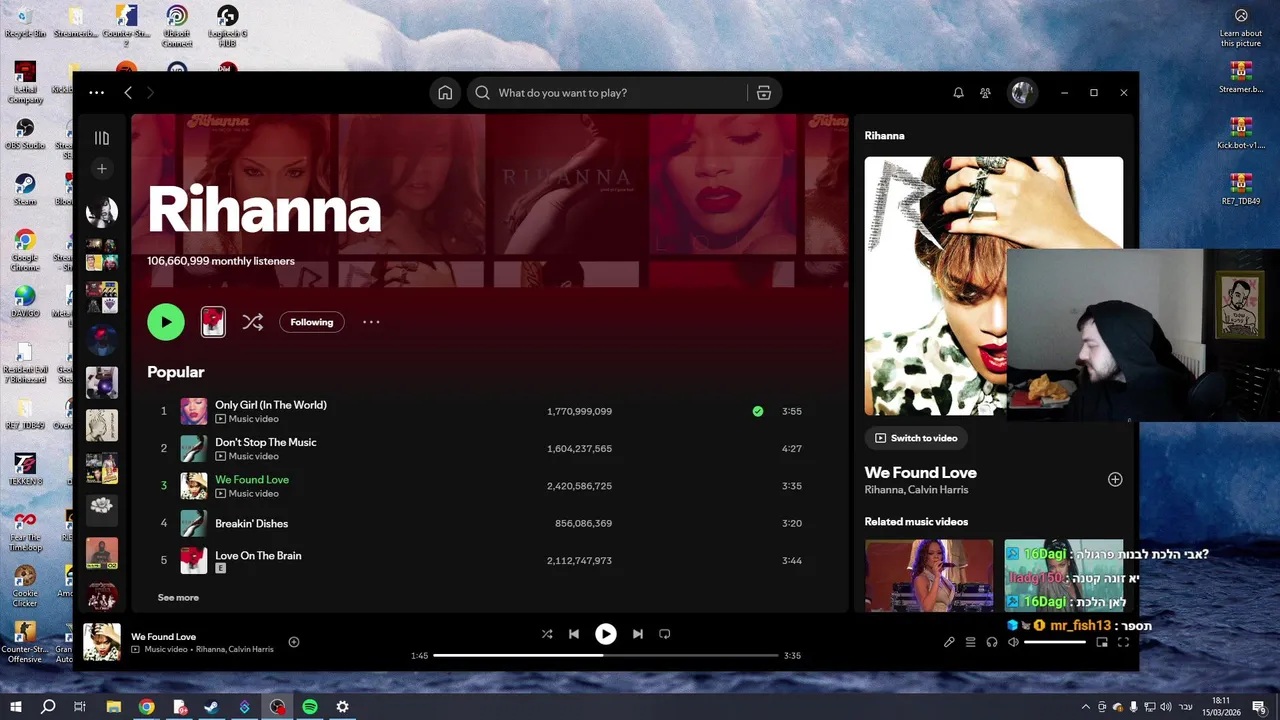
Task: Open lyrics microphone icon in player bar
Action: (x=949, y=642)
